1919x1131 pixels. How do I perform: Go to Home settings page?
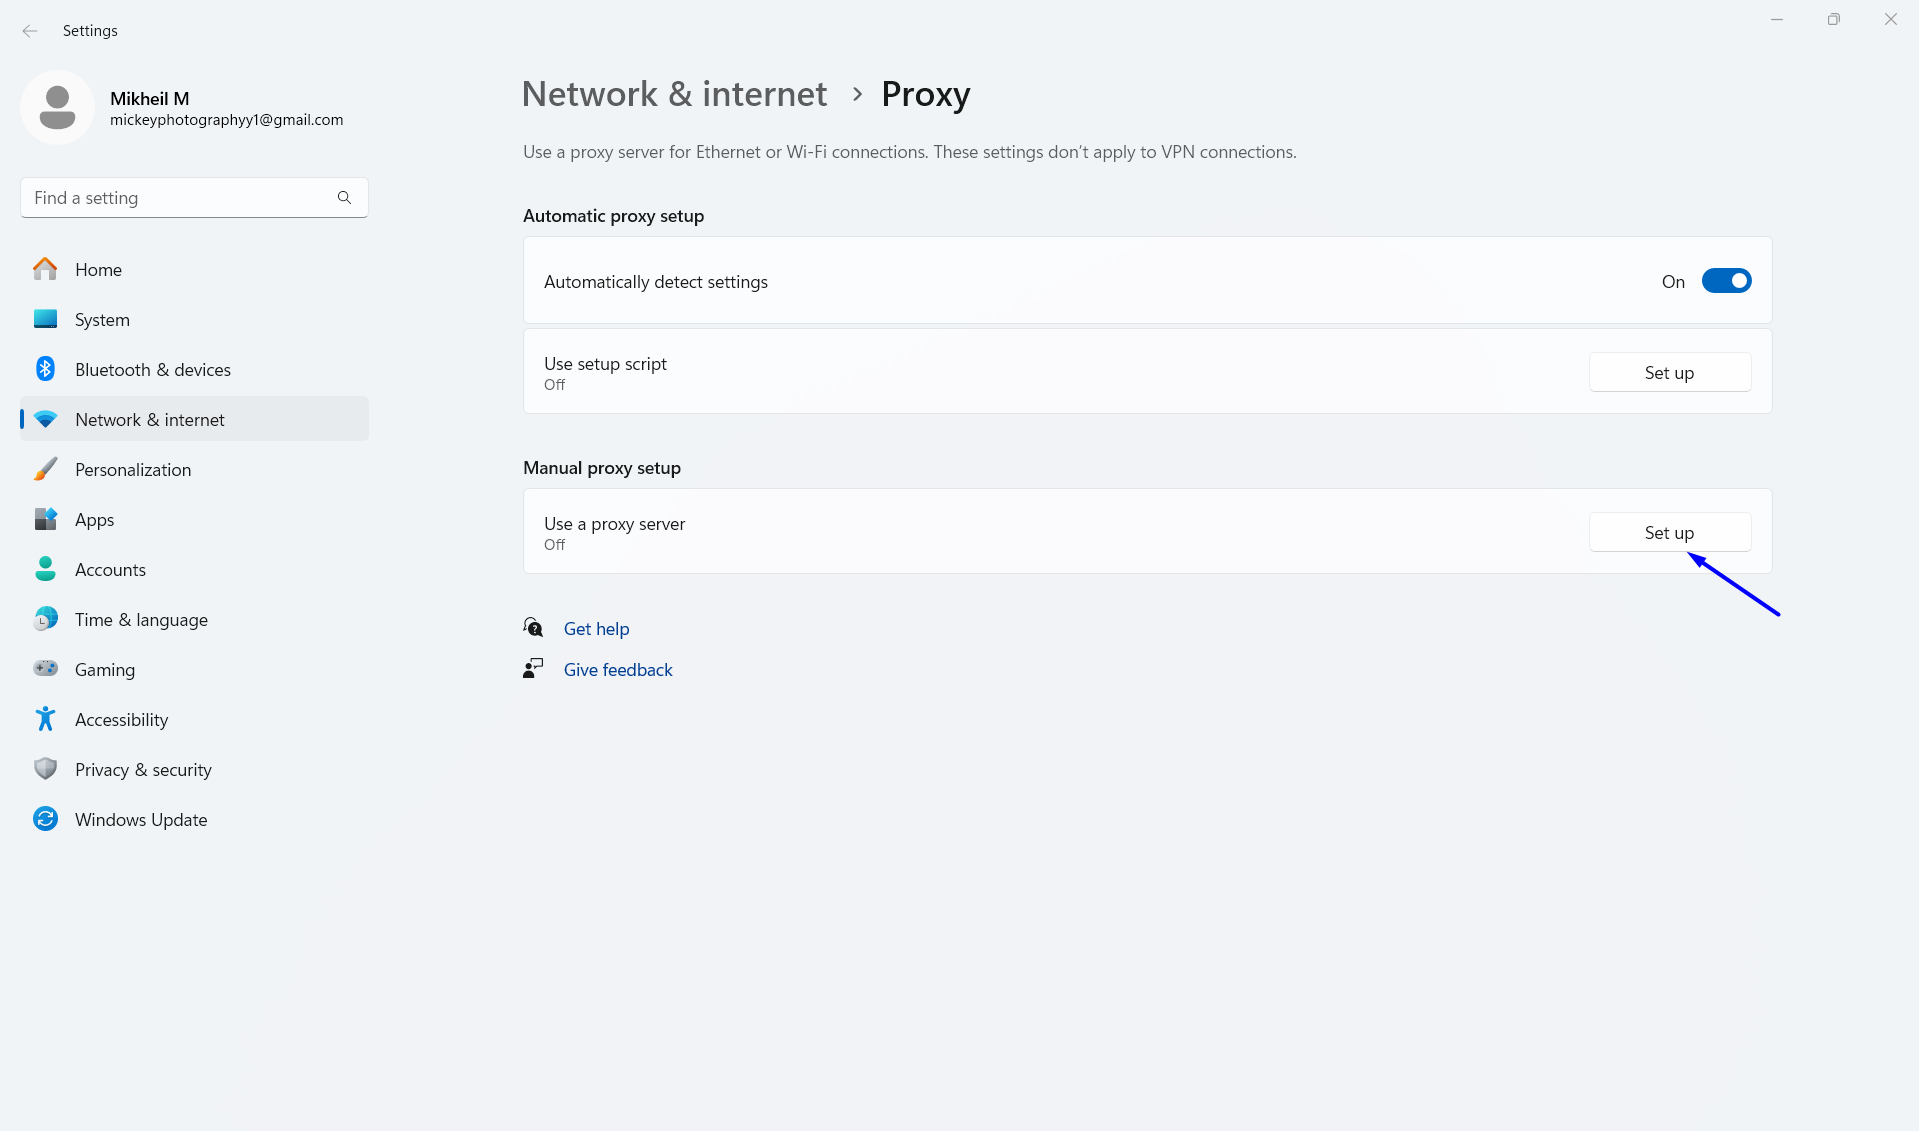(x=98, y=269)
